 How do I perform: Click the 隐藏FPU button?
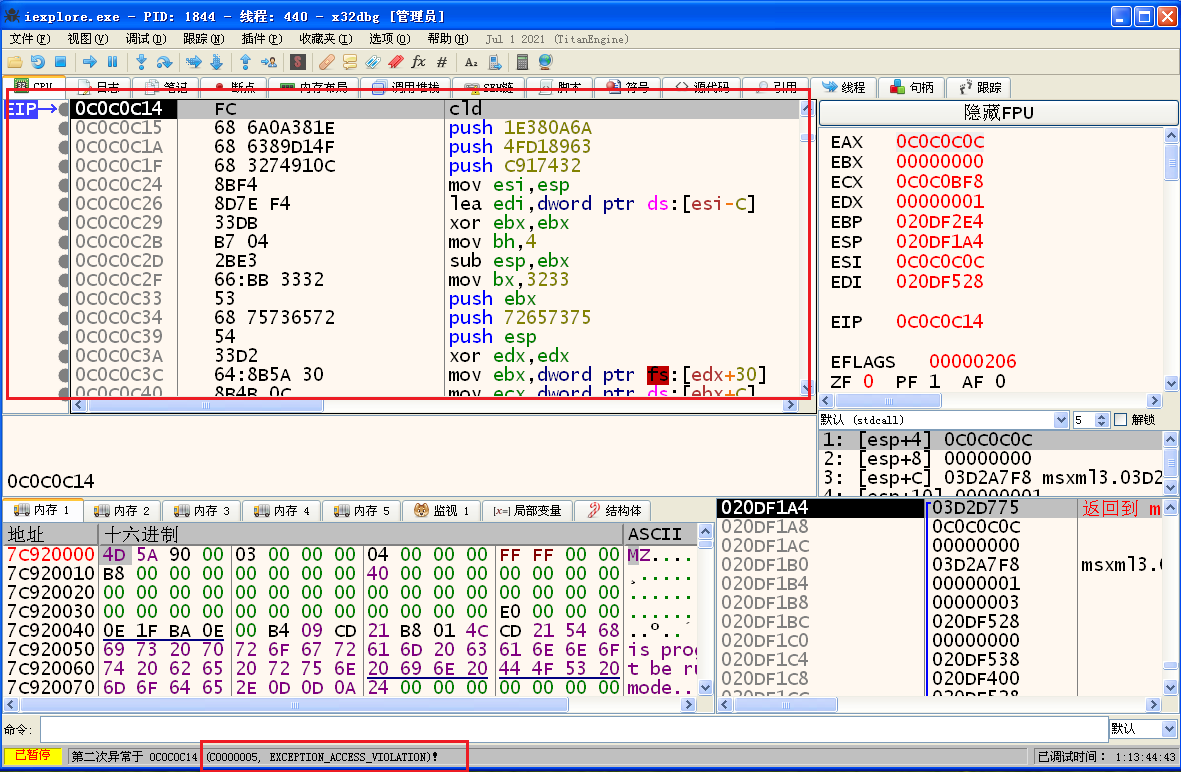pyautogui.click(x=997, y=113)
